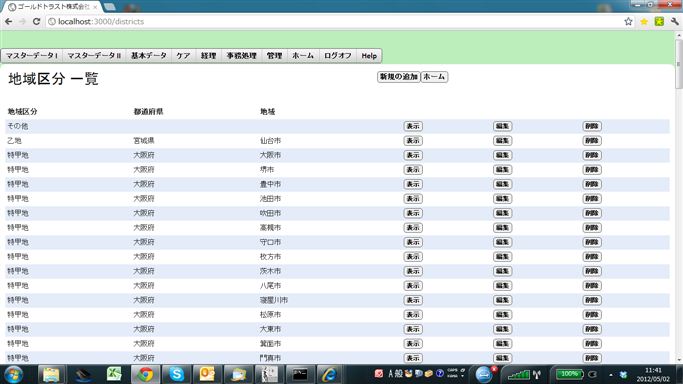Open マスターデータI menu
Image resolution: width=683 pixels, height=384 pixels.
point(32,56)
